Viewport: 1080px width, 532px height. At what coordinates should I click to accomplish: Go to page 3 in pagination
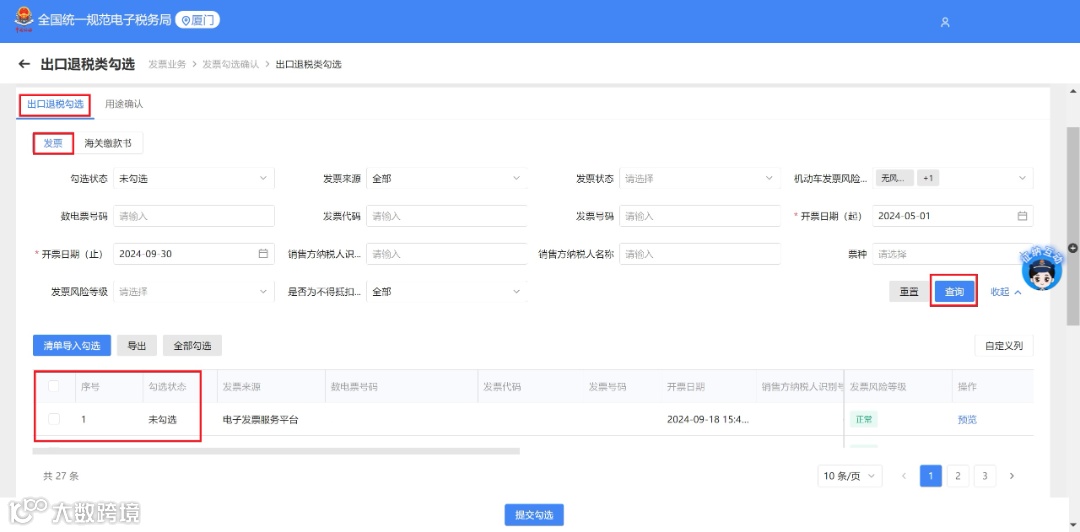[x=985, y=476]
